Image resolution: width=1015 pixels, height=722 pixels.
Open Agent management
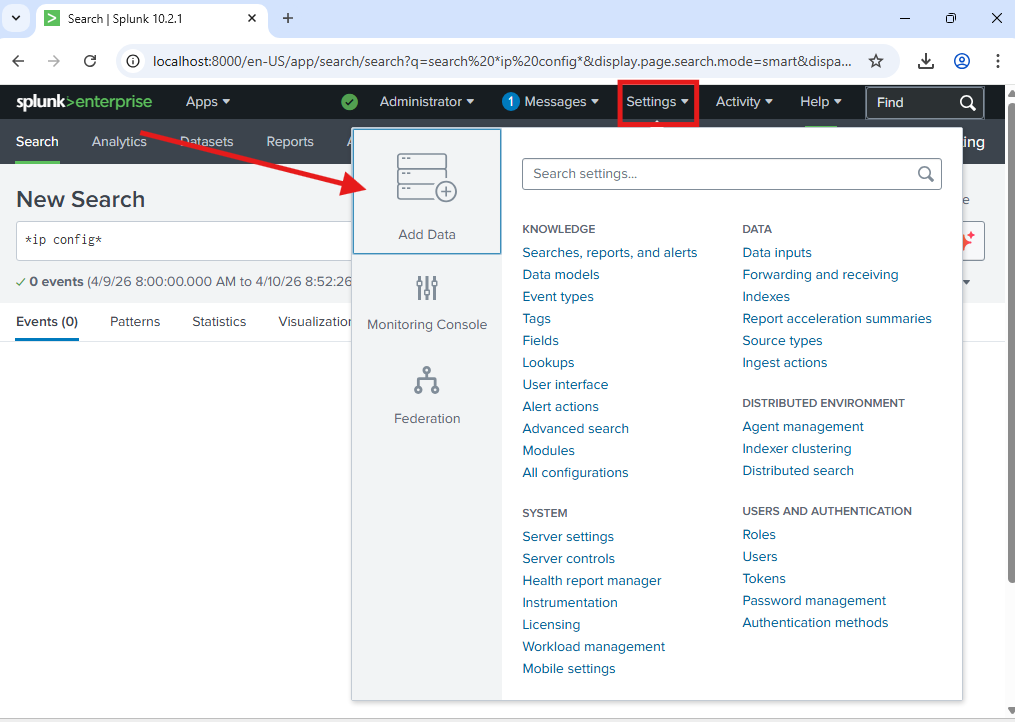point(803,427)
